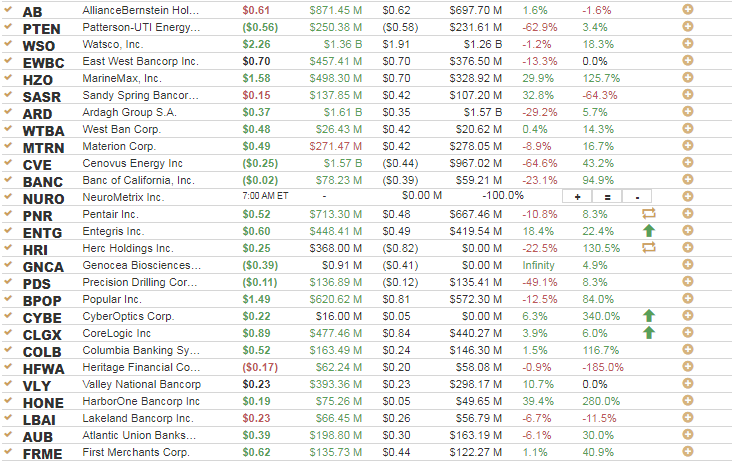Click the $1.58 EPS value for MarineMax

point(256,78)
